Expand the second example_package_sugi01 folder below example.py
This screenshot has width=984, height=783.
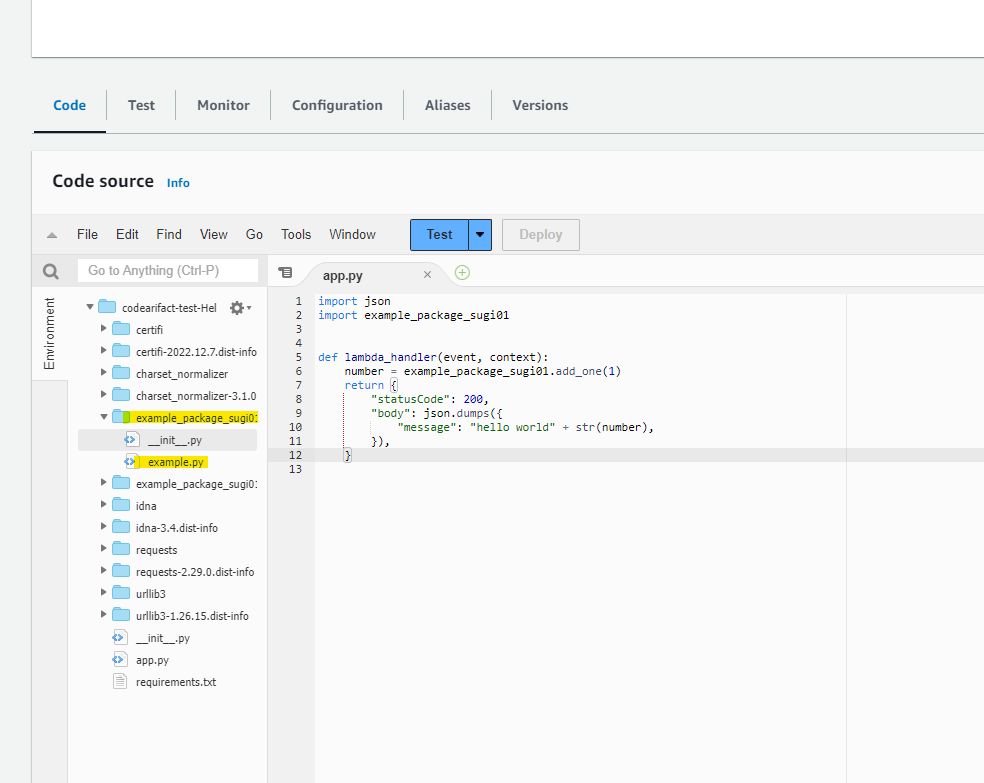click(x=104, y=482)
